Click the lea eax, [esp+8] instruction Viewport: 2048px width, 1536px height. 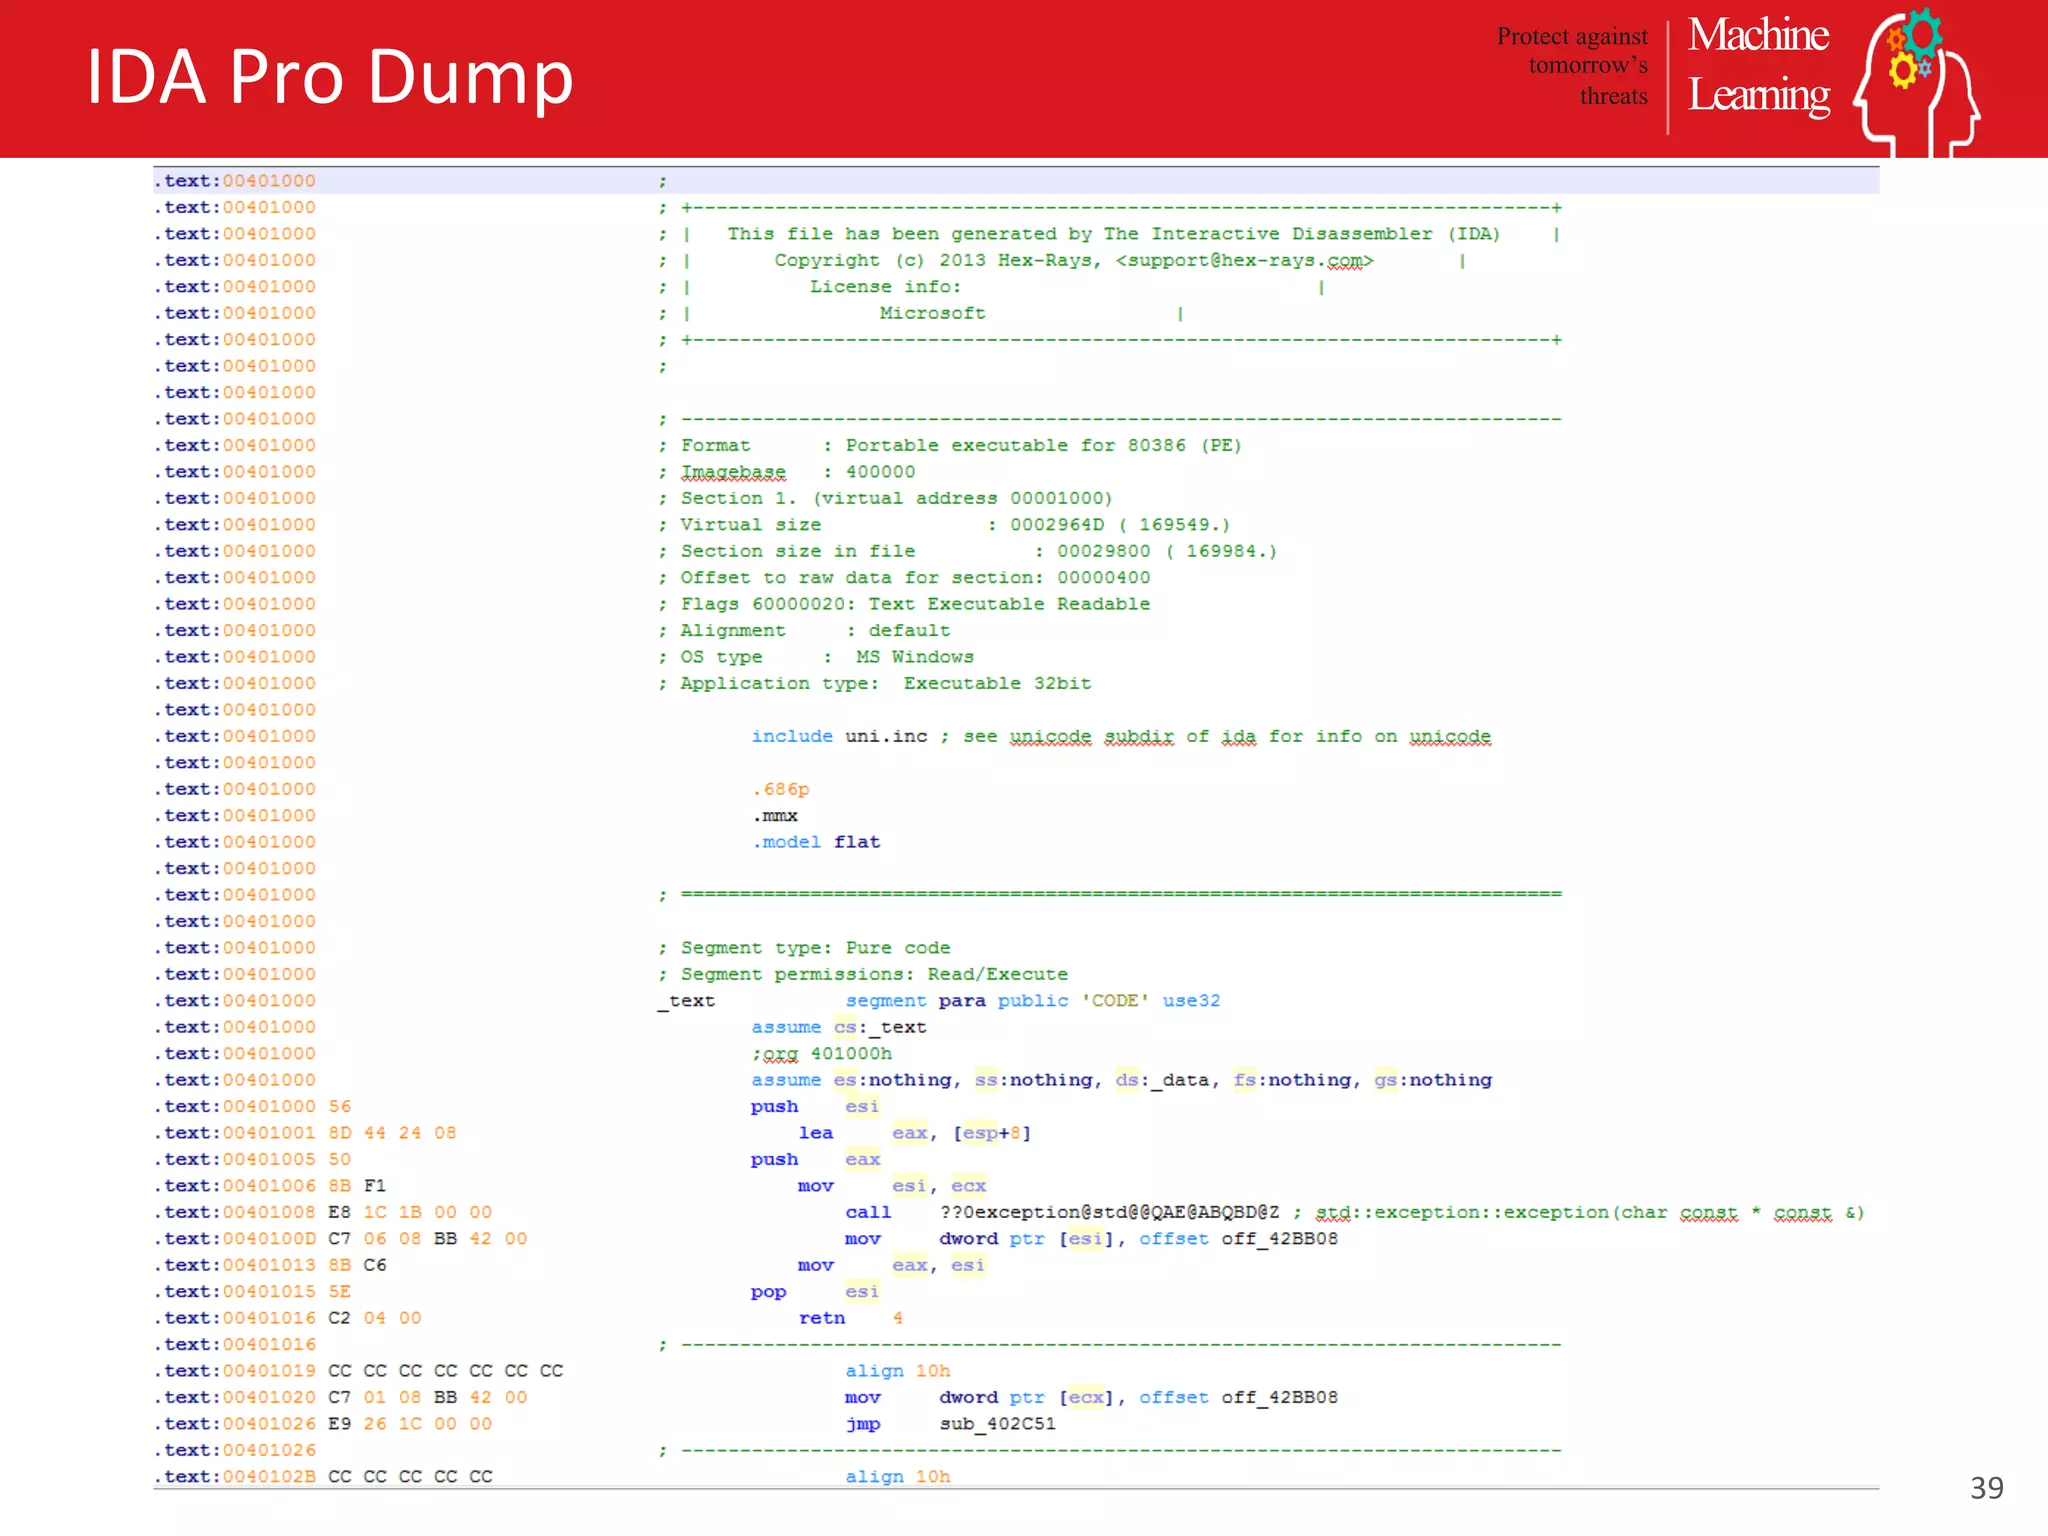click(x=914, y=1133)
